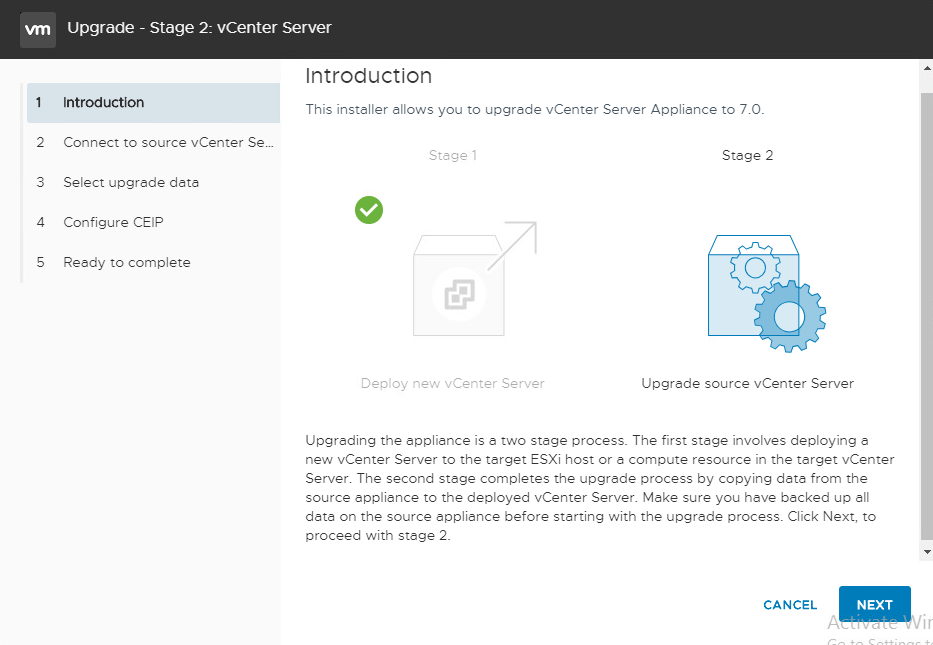Click the "Stage 1" label
933x645 pixels.
tap(453, 155)
